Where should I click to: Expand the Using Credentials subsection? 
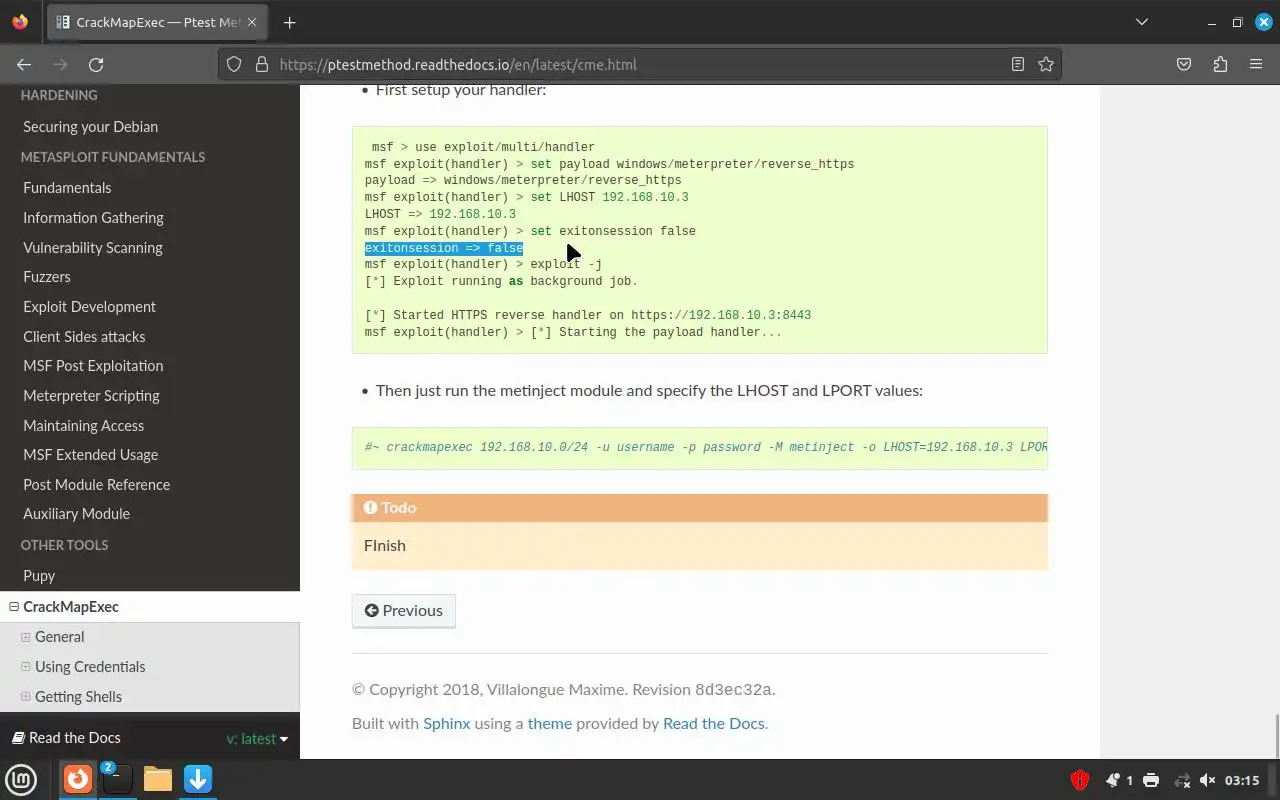coord(26,667)
